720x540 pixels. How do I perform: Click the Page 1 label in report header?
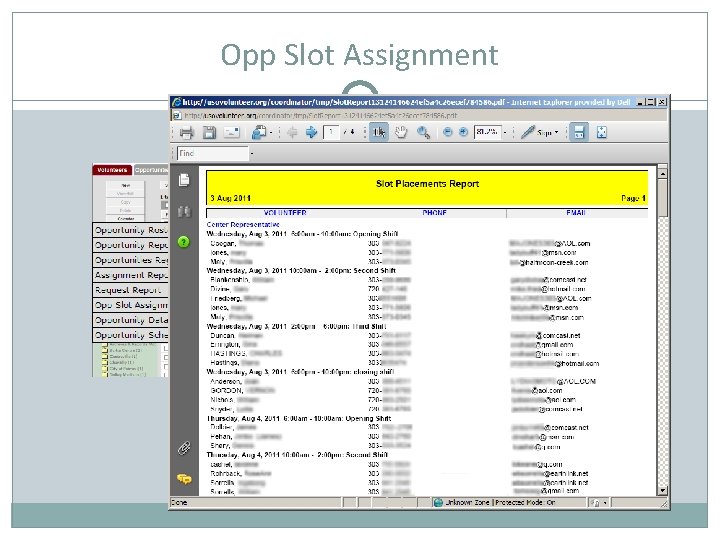point(633,198)
